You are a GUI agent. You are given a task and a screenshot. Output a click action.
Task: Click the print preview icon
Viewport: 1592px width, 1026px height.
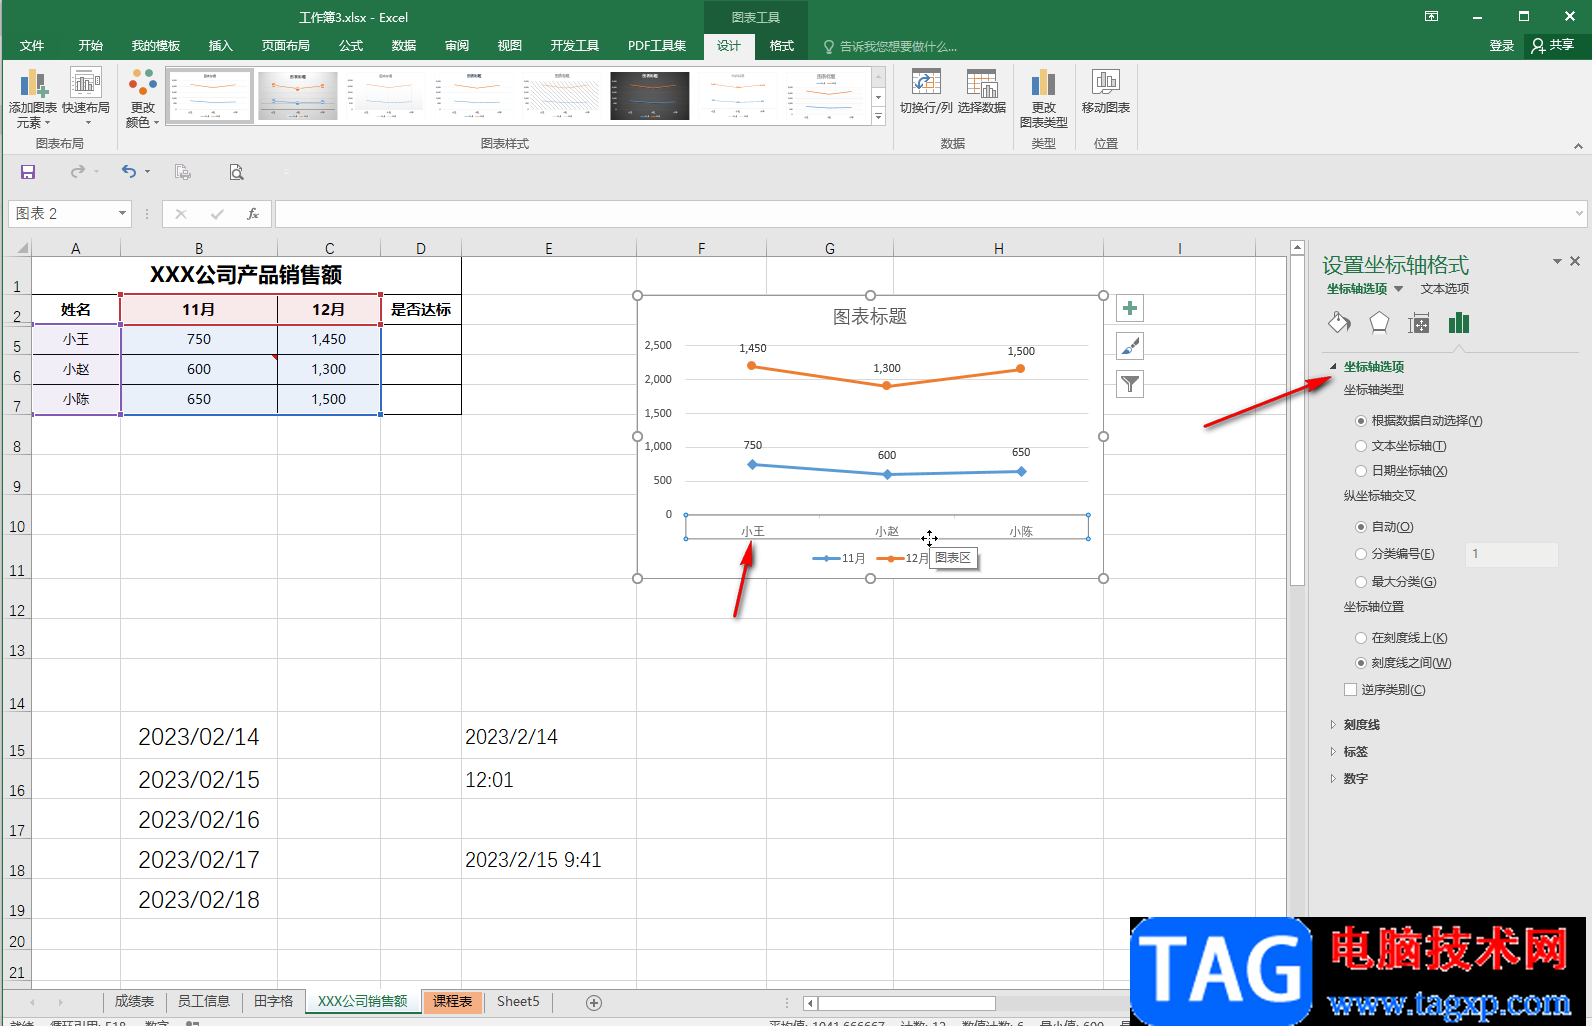[x=236, y=172]
